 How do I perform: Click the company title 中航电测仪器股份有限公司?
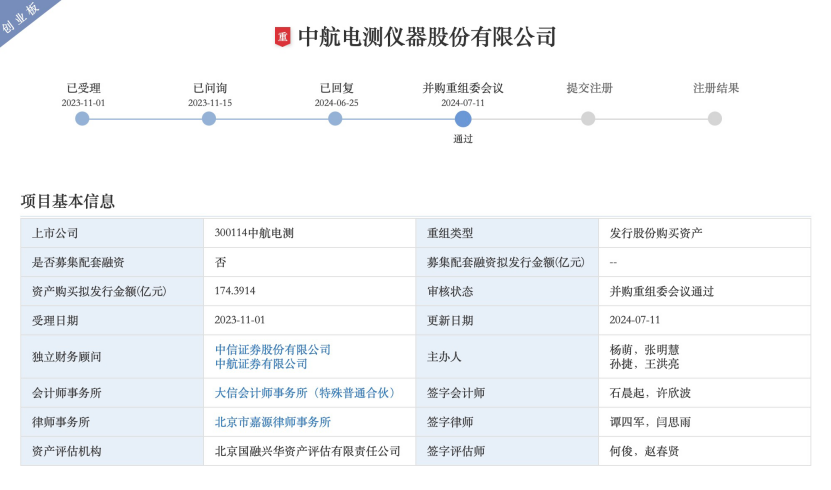[x=427, y=37]
